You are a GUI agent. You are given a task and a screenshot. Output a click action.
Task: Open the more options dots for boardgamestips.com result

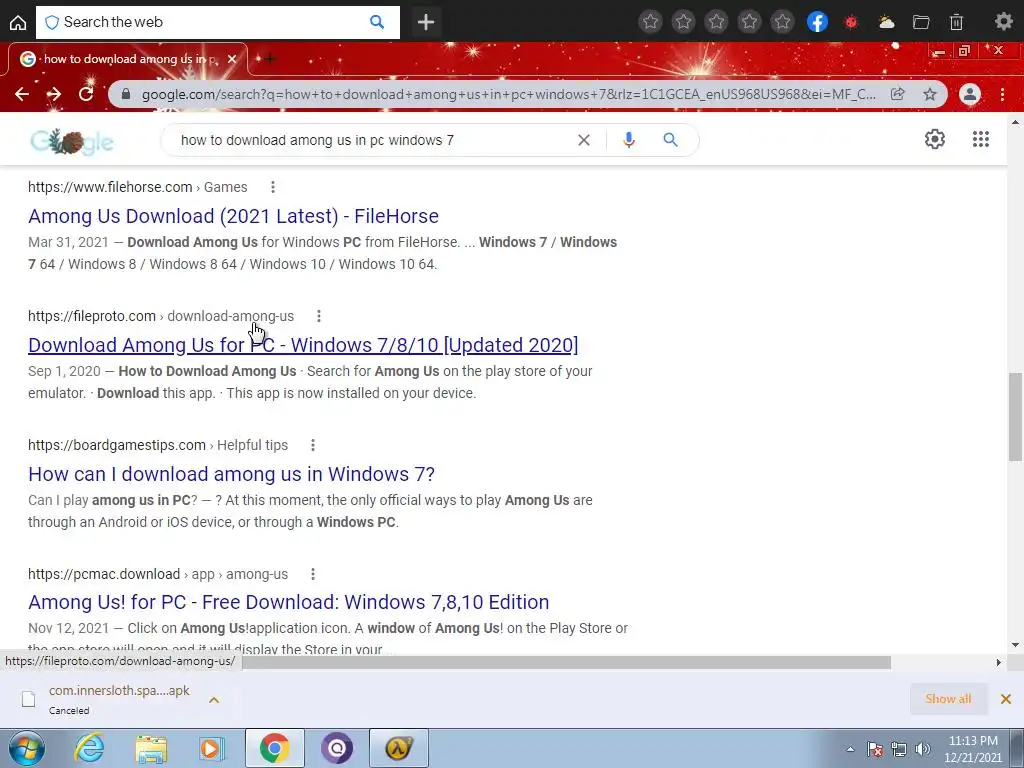tap(313, 445)
